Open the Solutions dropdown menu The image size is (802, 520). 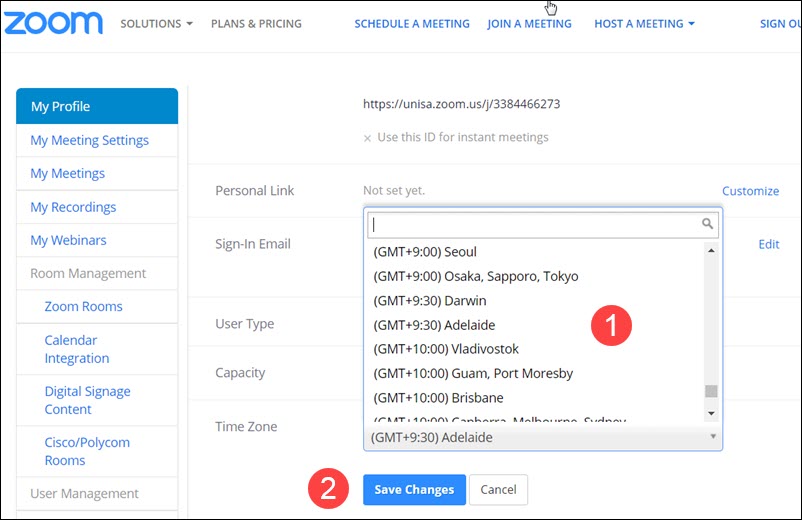pyautogui.click(x=156, y=24)
